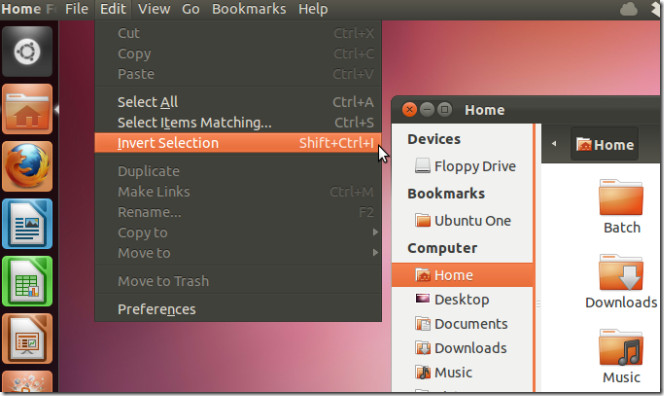Maximize the Home window
The height and width of the screenshot is (396, 664).
445,110
